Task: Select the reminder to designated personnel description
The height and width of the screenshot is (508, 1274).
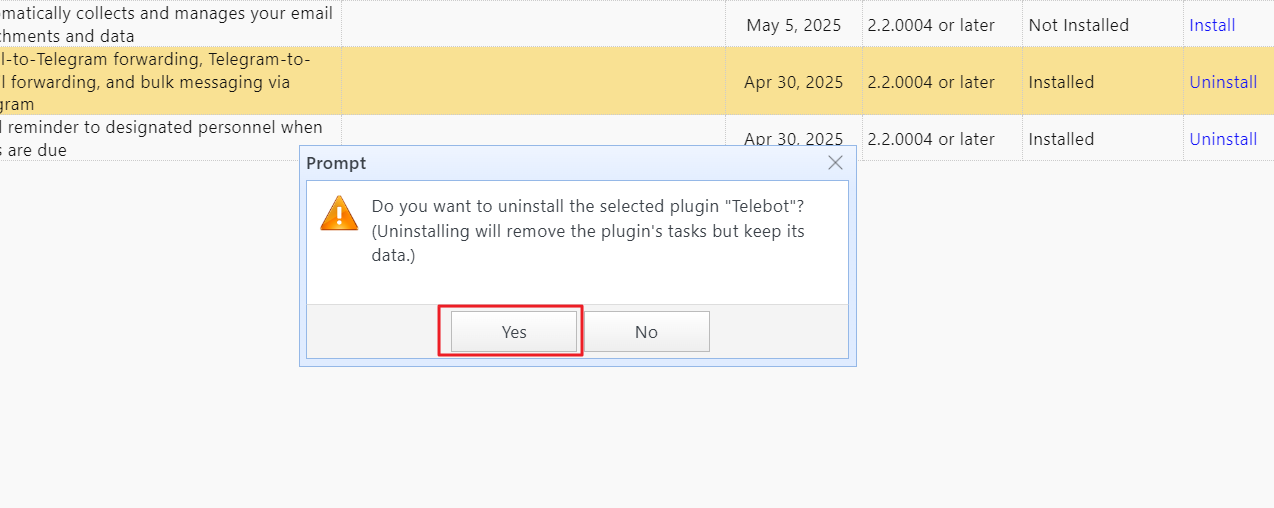Action: click(161, 139)
